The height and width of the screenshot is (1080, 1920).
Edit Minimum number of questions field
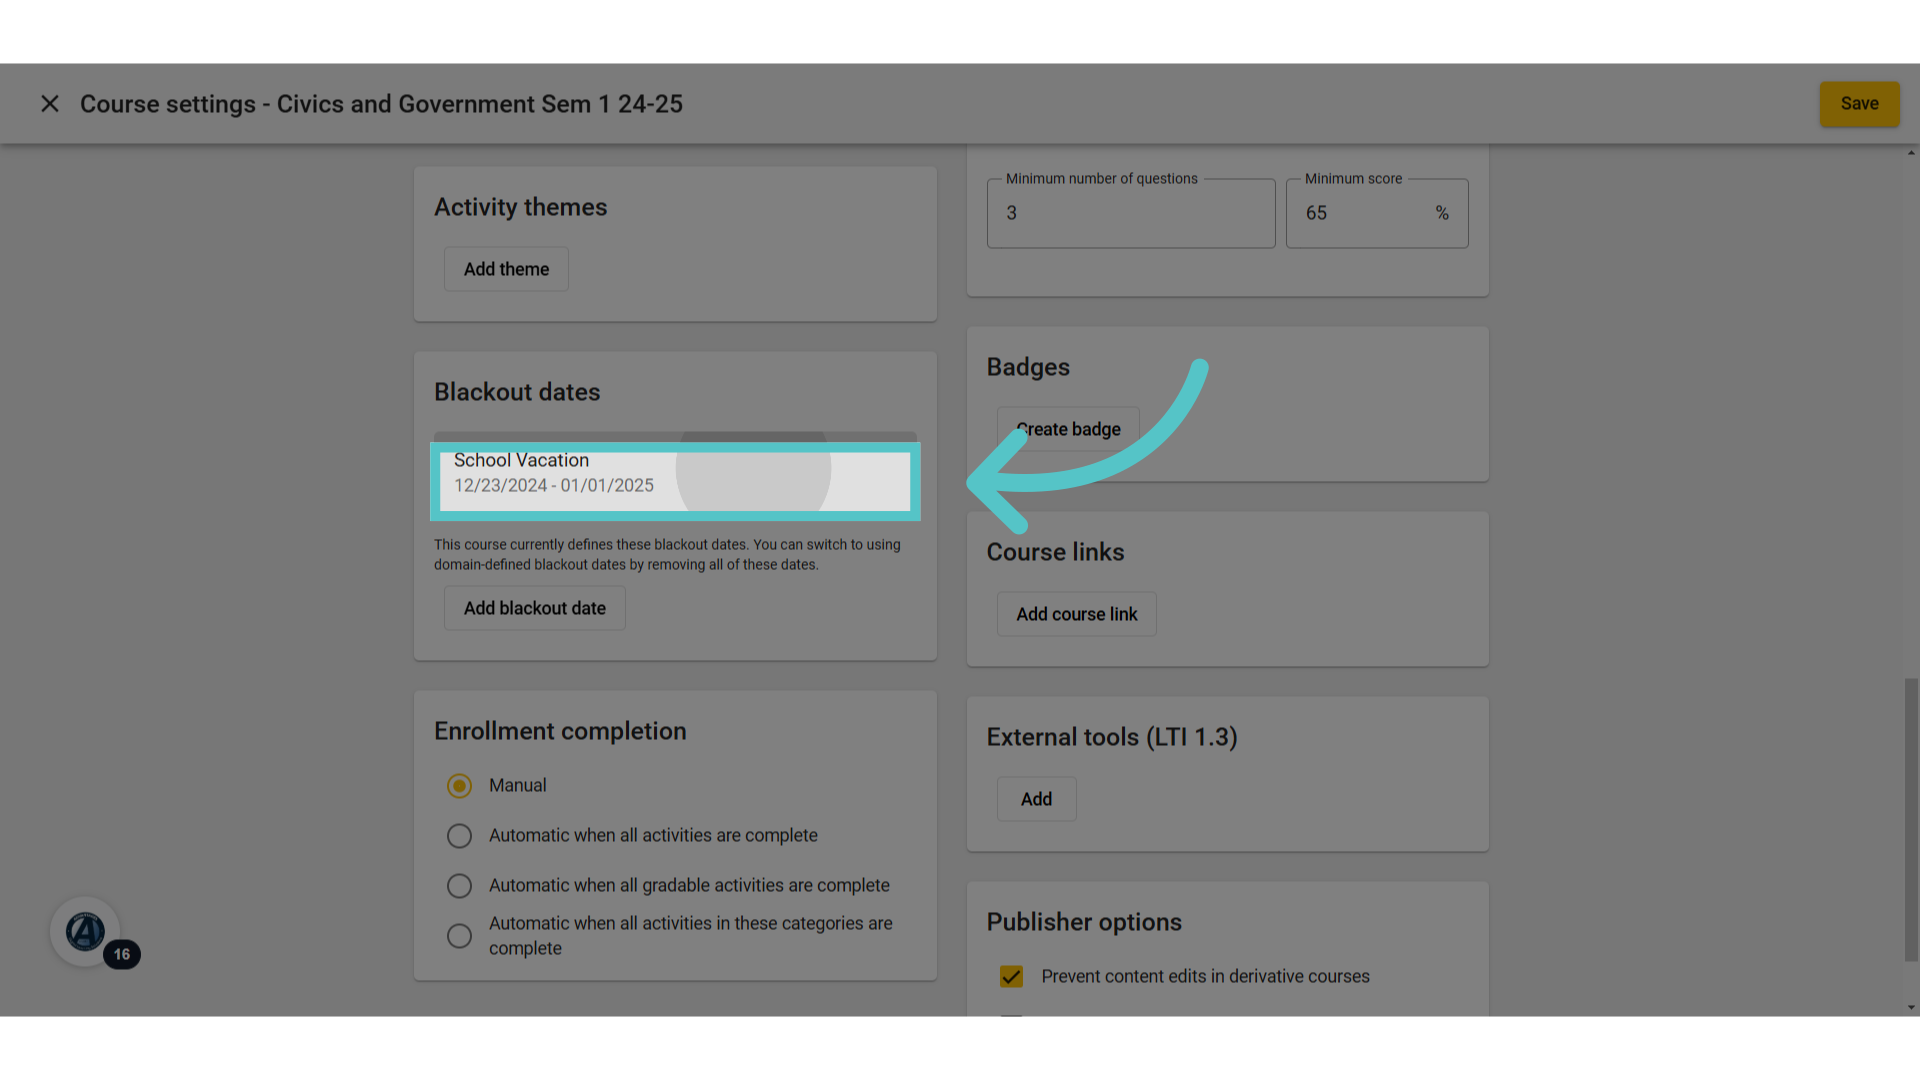click(1131, 213)
